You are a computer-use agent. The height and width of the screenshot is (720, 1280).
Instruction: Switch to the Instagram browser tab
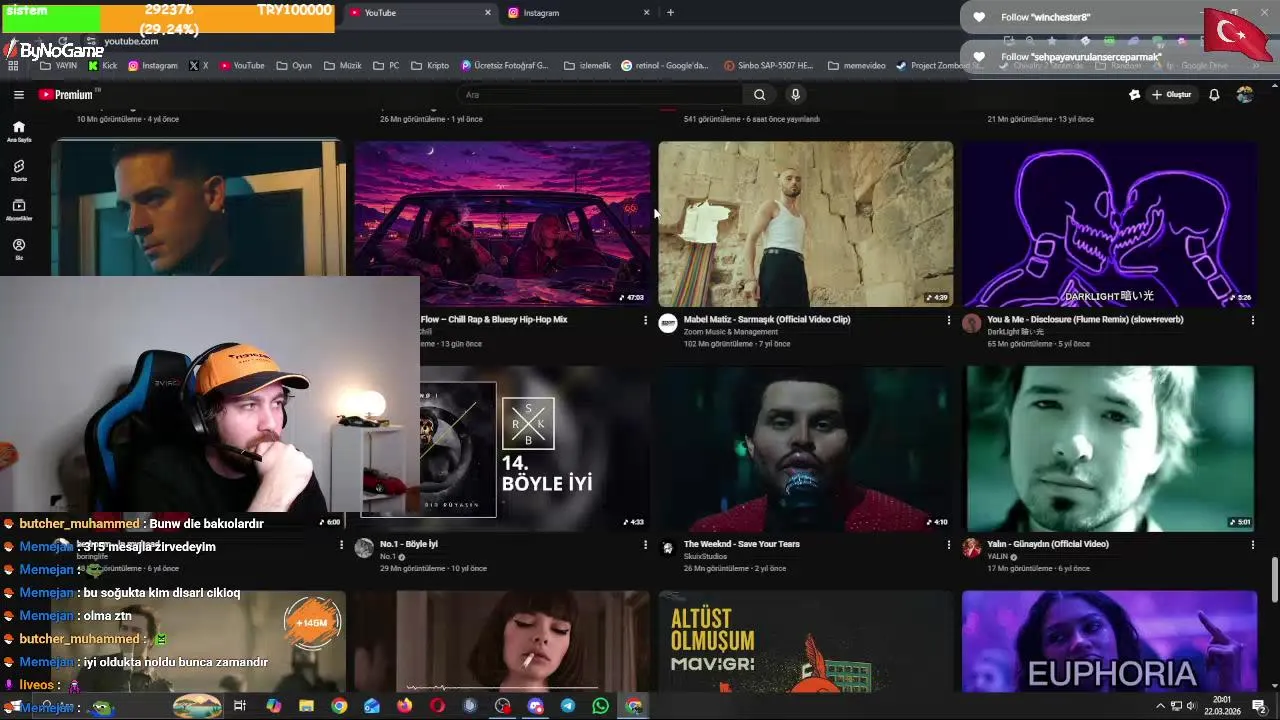tap(577, 13)
